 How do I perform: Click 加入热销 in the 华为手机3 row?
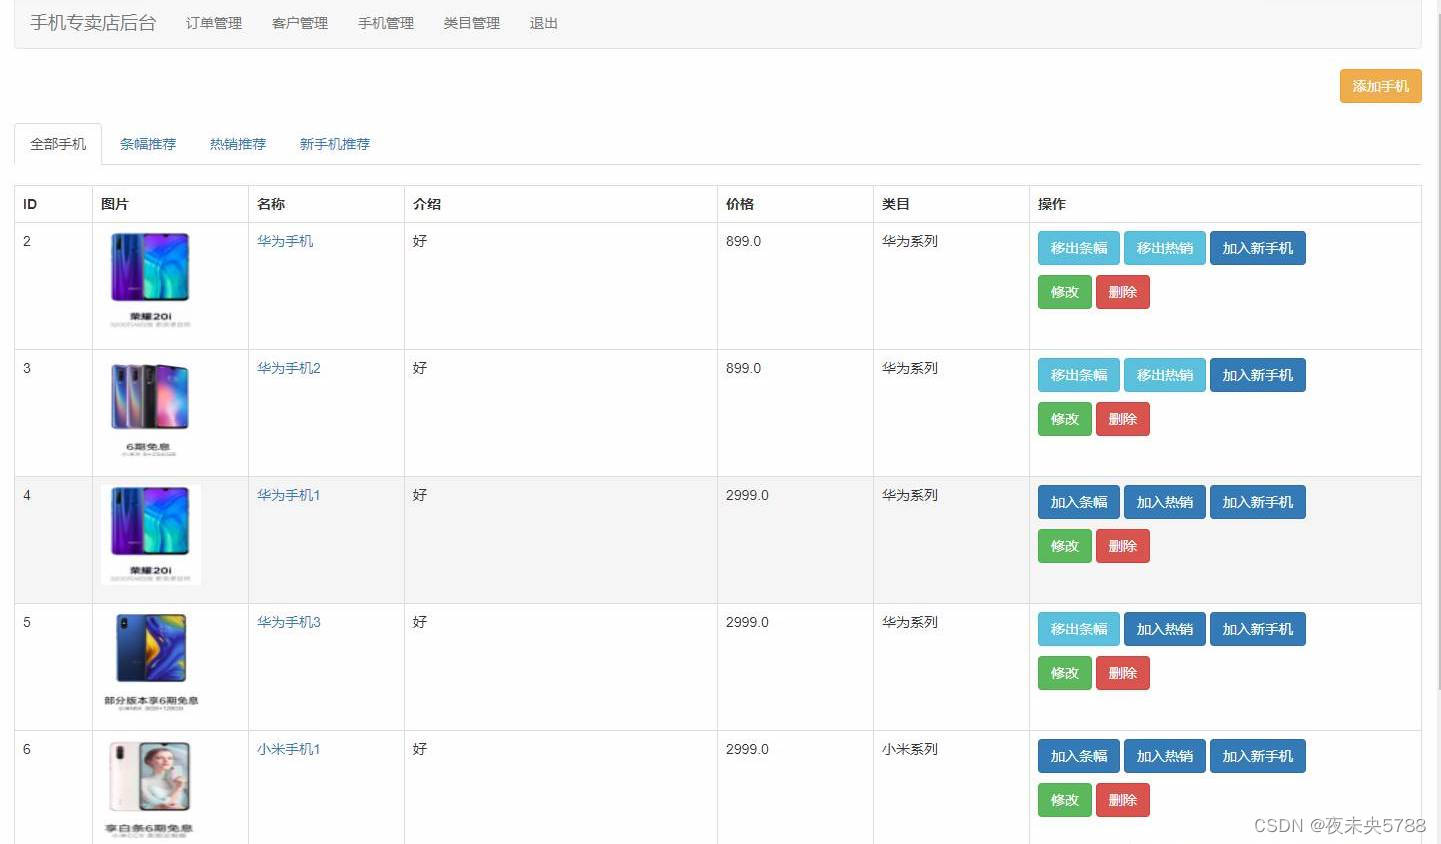point(1165,629)
